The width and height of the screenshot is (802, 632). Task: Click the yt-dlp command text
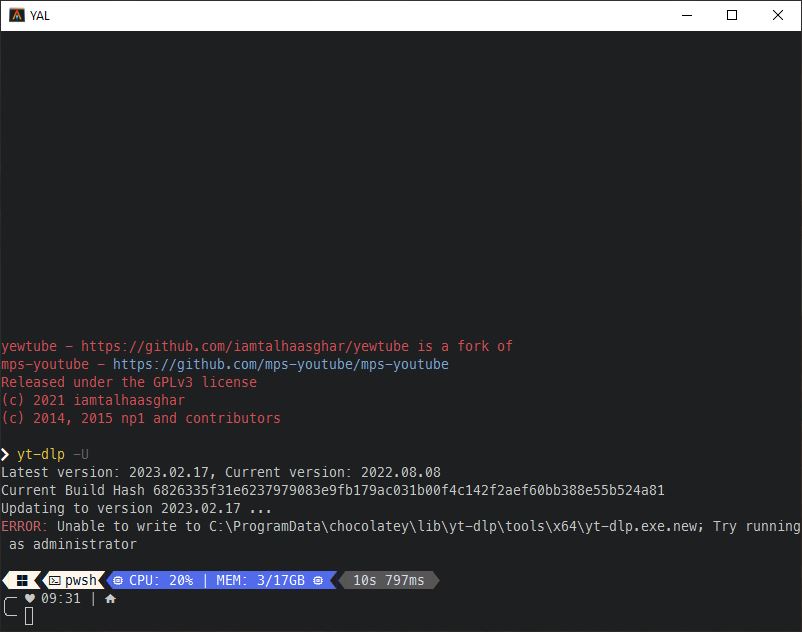pos(40,454)
